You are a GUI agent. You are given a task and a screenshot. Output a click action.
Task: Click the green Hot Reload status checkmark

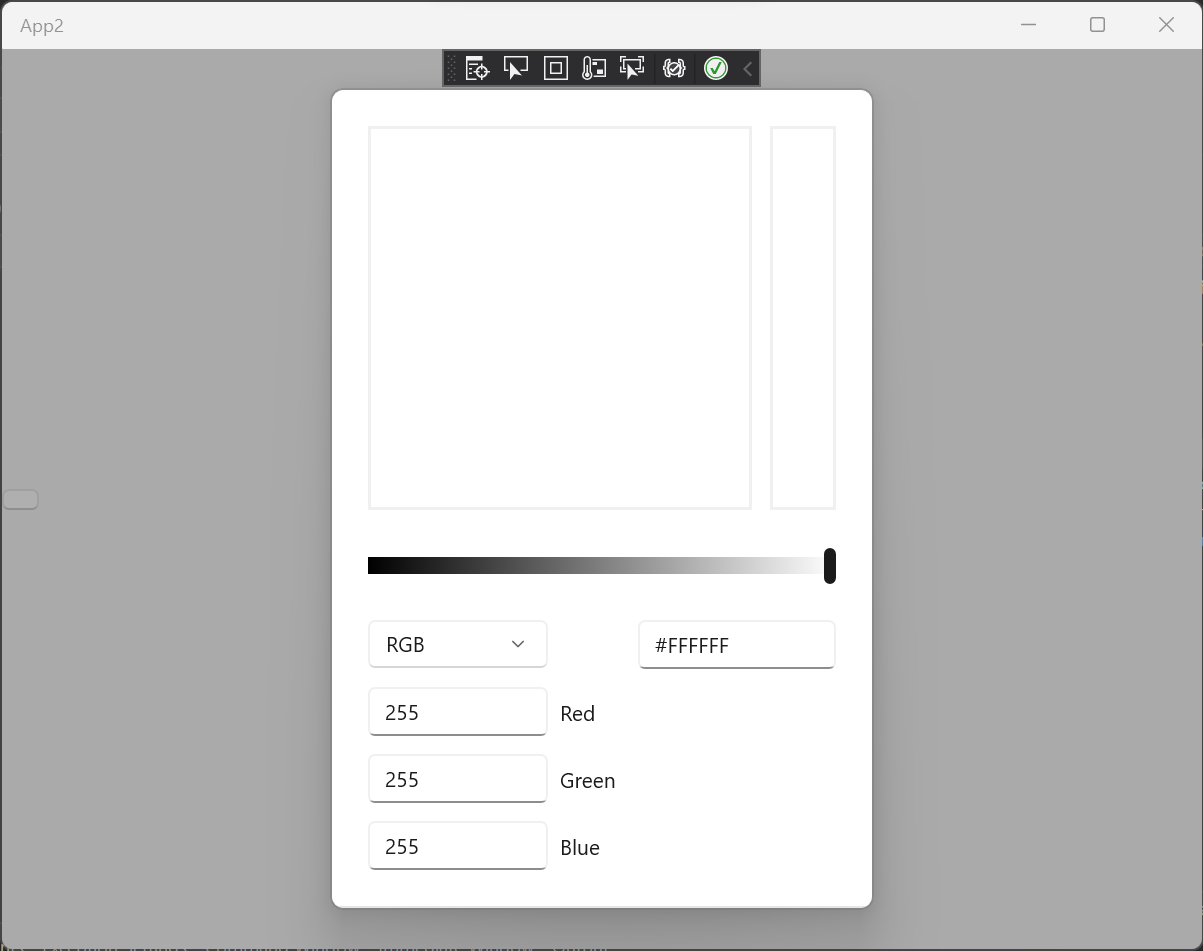pos(715,68)
